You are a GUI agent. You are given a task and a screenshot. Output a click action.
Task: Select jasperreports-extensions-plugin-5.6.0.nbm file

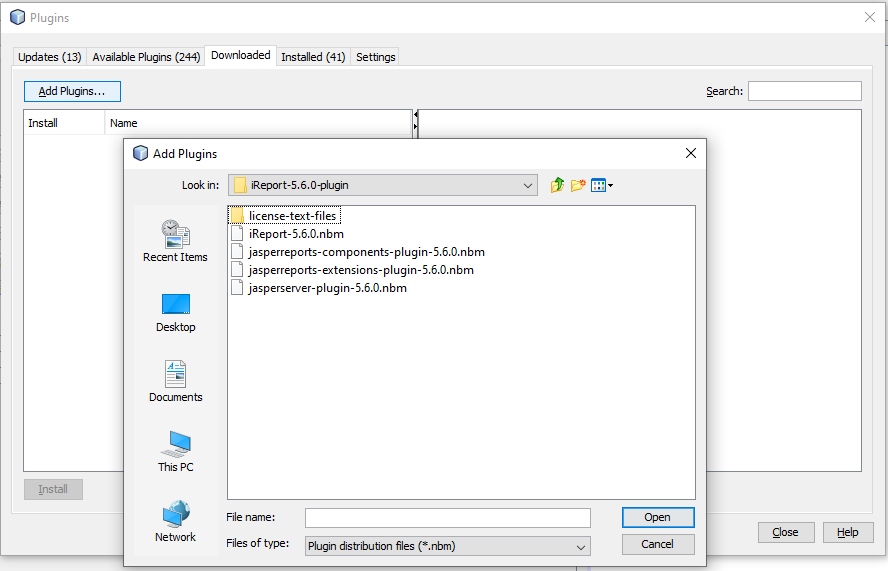[x=352, y=270]
